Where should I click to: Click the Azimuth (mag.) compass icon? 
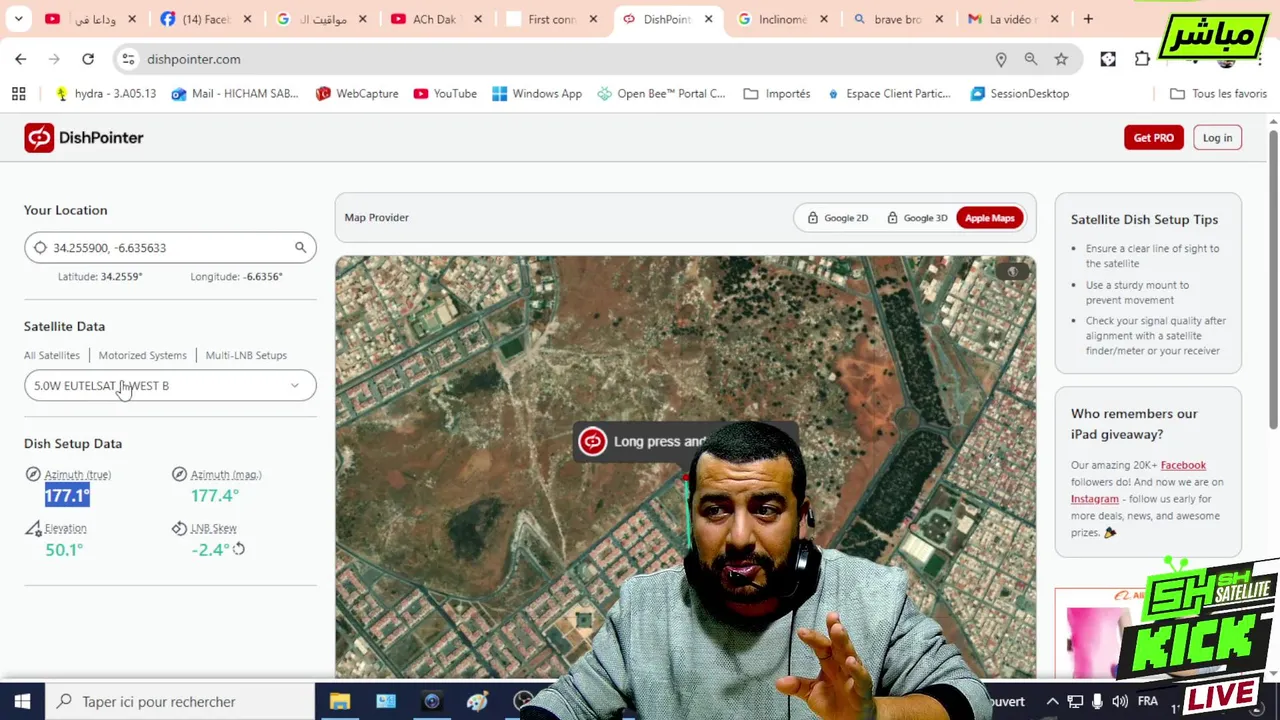click(179, 474)
